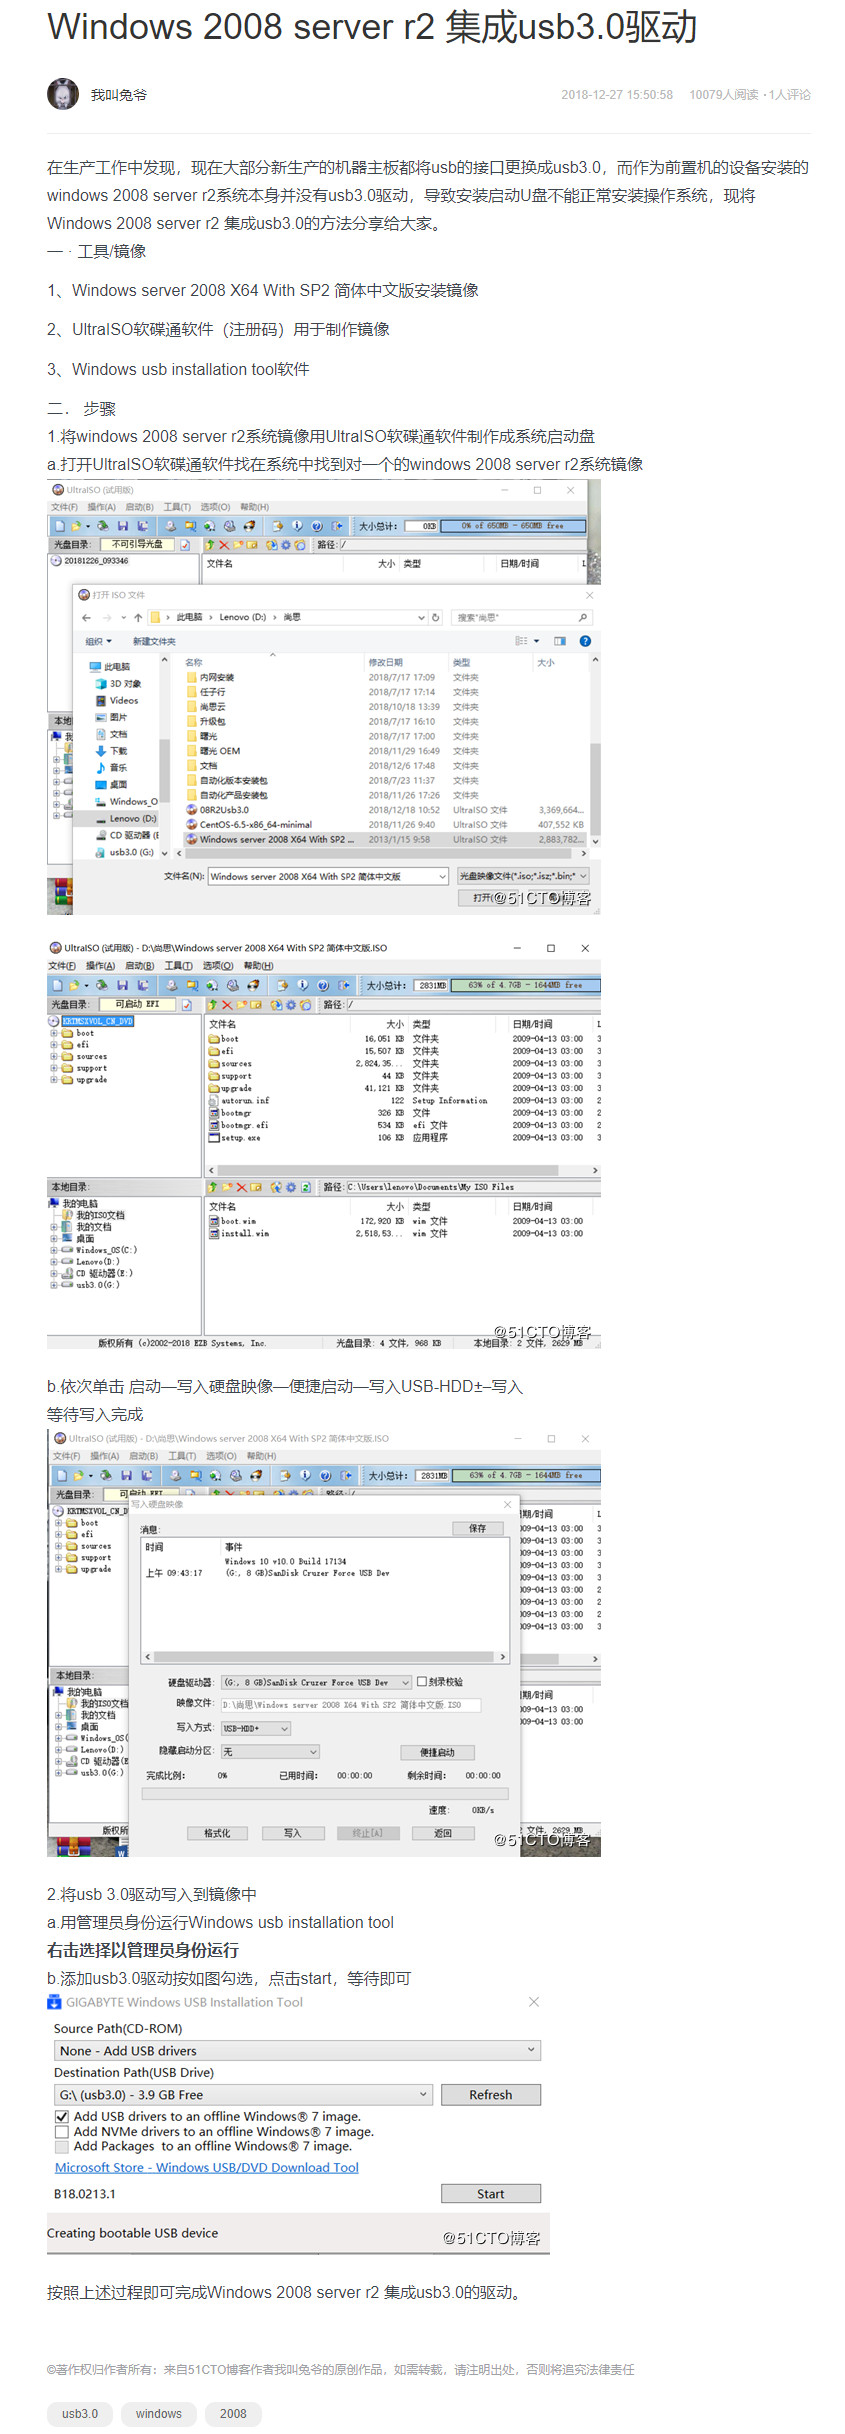Image resolution: width=845 pixels, height=2434 pixels.
Task: Click the up-arrow in the open ISO dialog
Action: click(x=138, y=617)
